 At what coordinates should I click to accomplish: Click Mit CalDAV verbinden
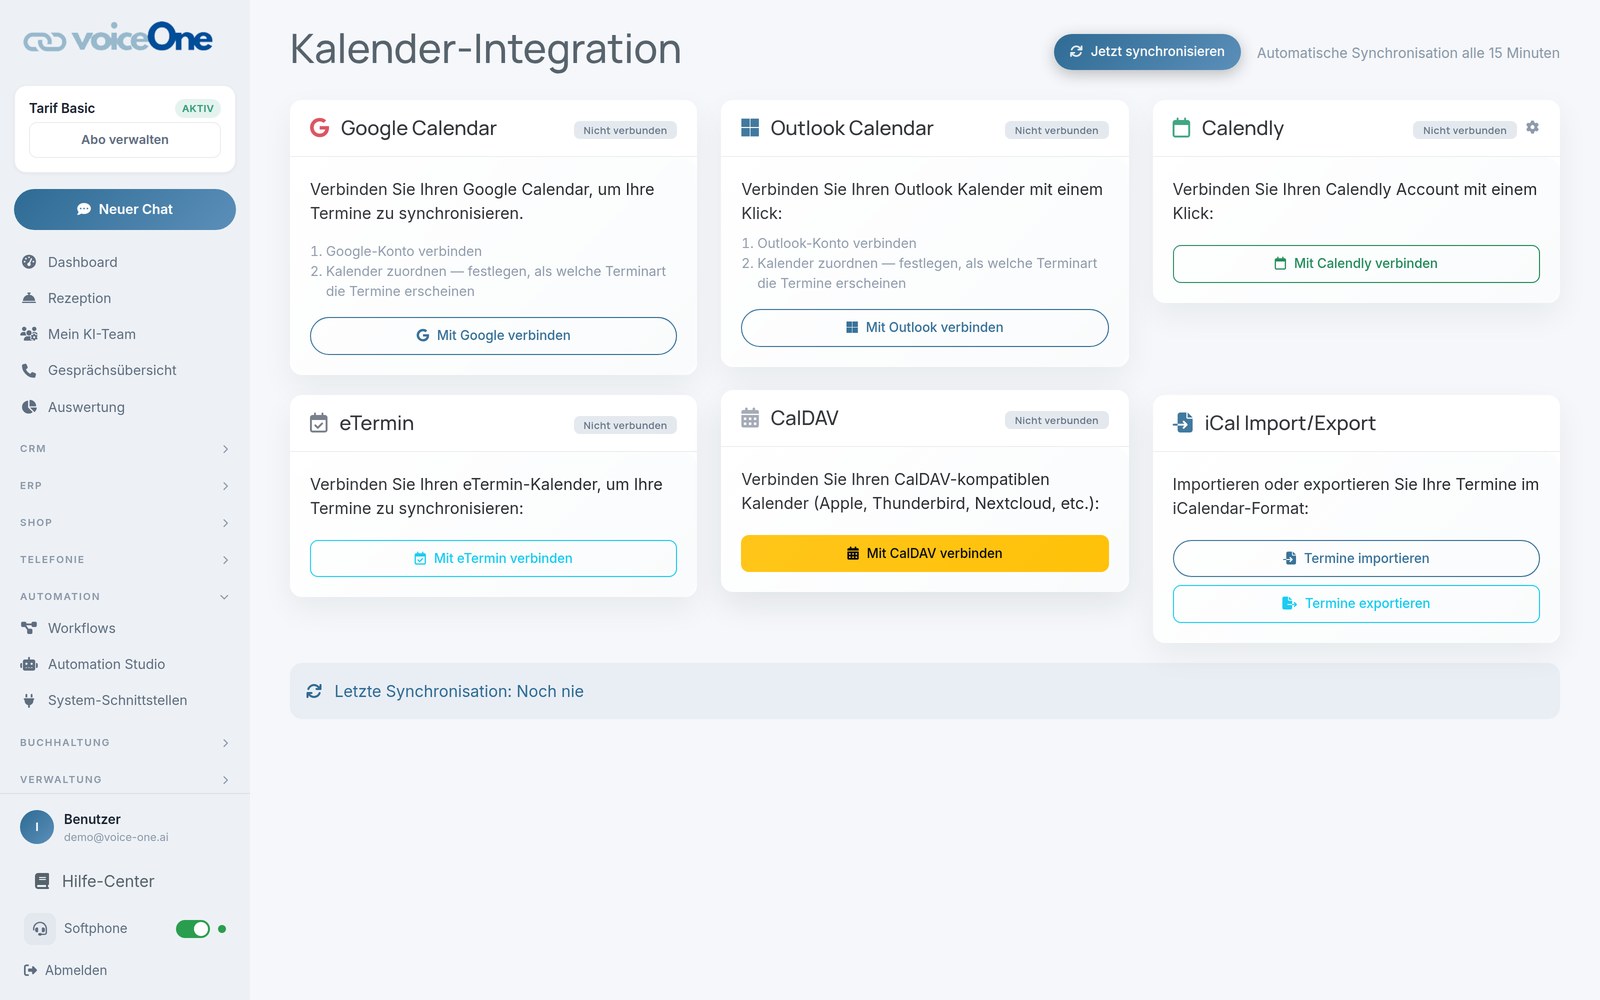coord(924,553)
